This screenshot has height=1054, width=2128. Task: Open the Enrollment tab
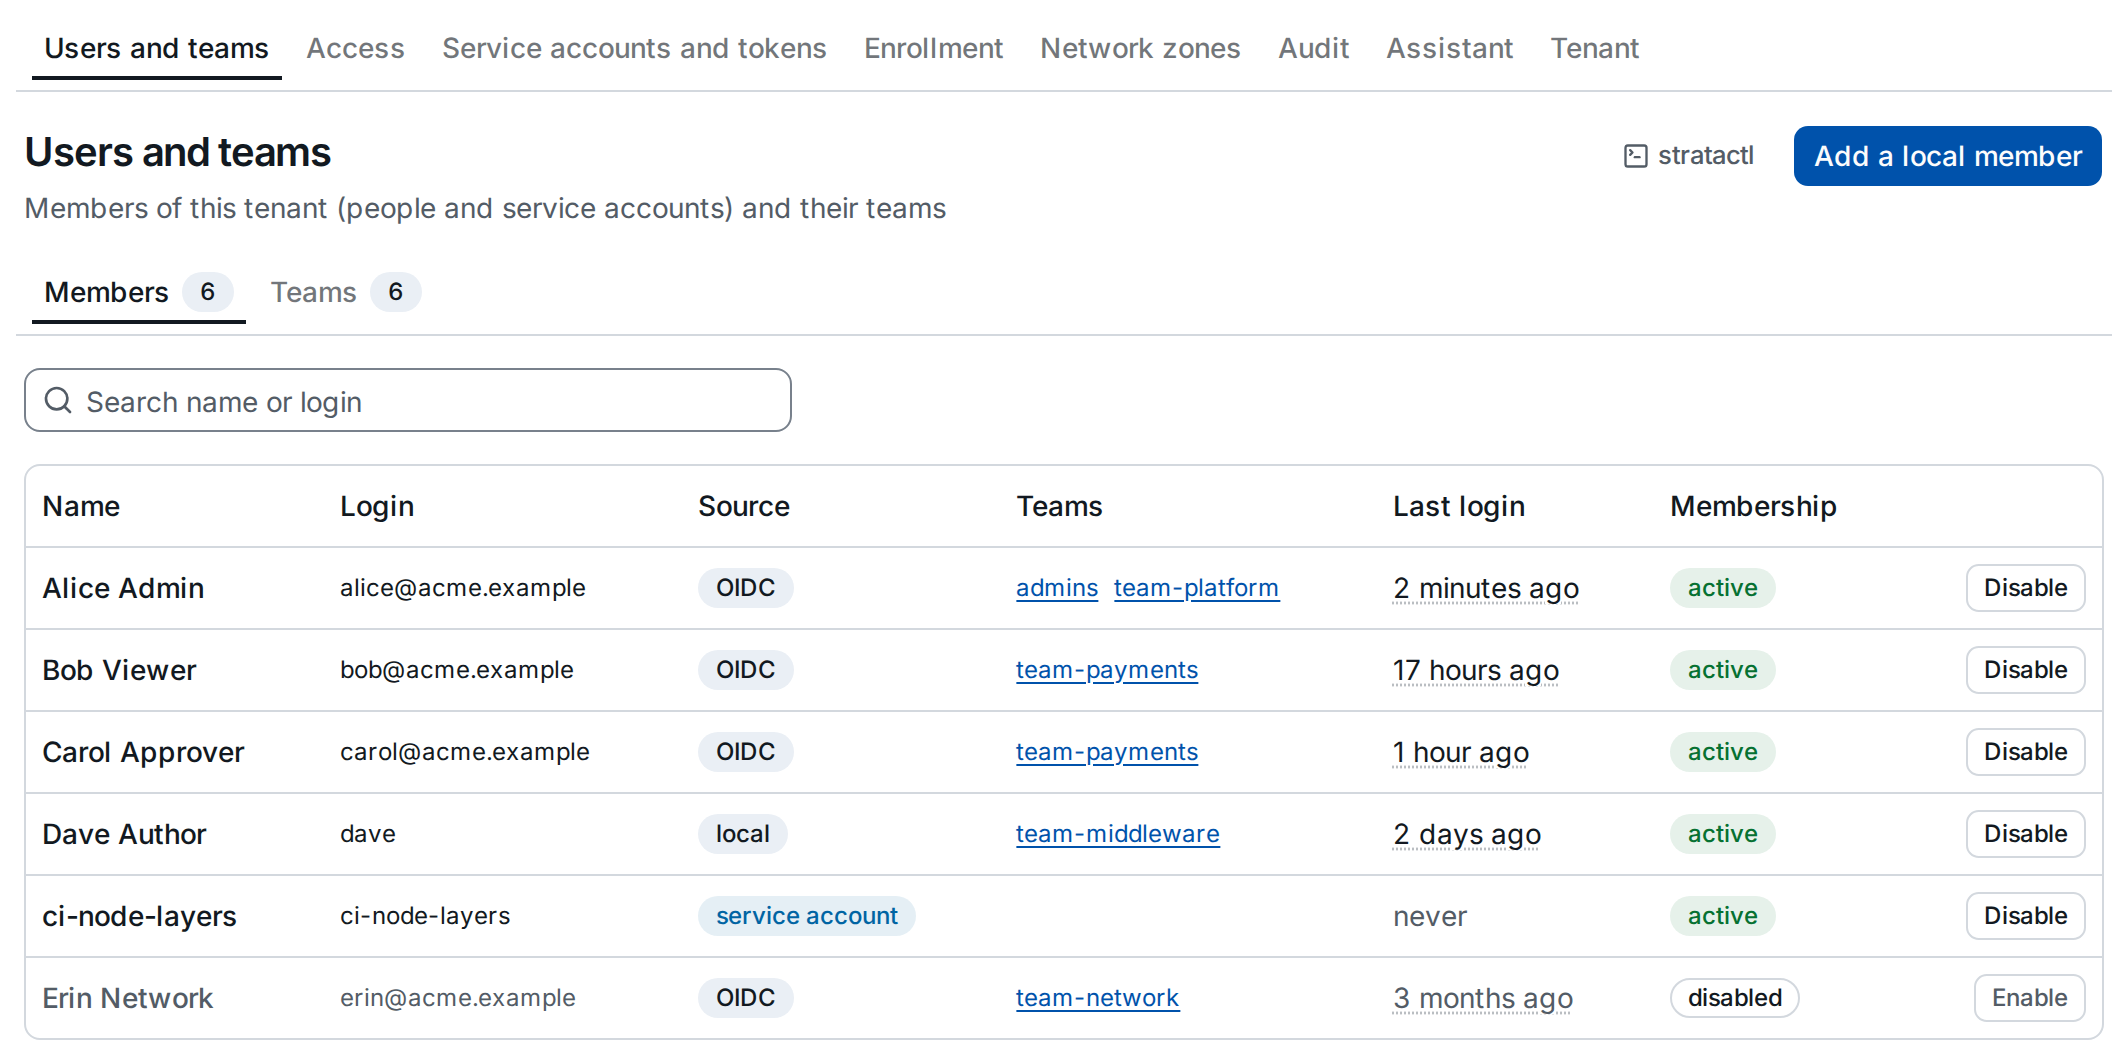[933, 48]
